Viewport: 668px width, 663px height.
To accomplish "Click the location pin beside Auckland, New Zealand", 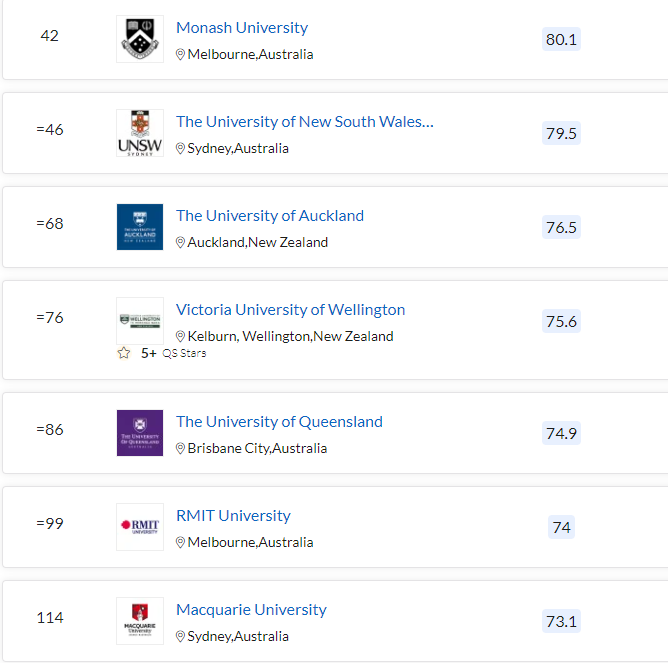I will [x=180, y=242].
